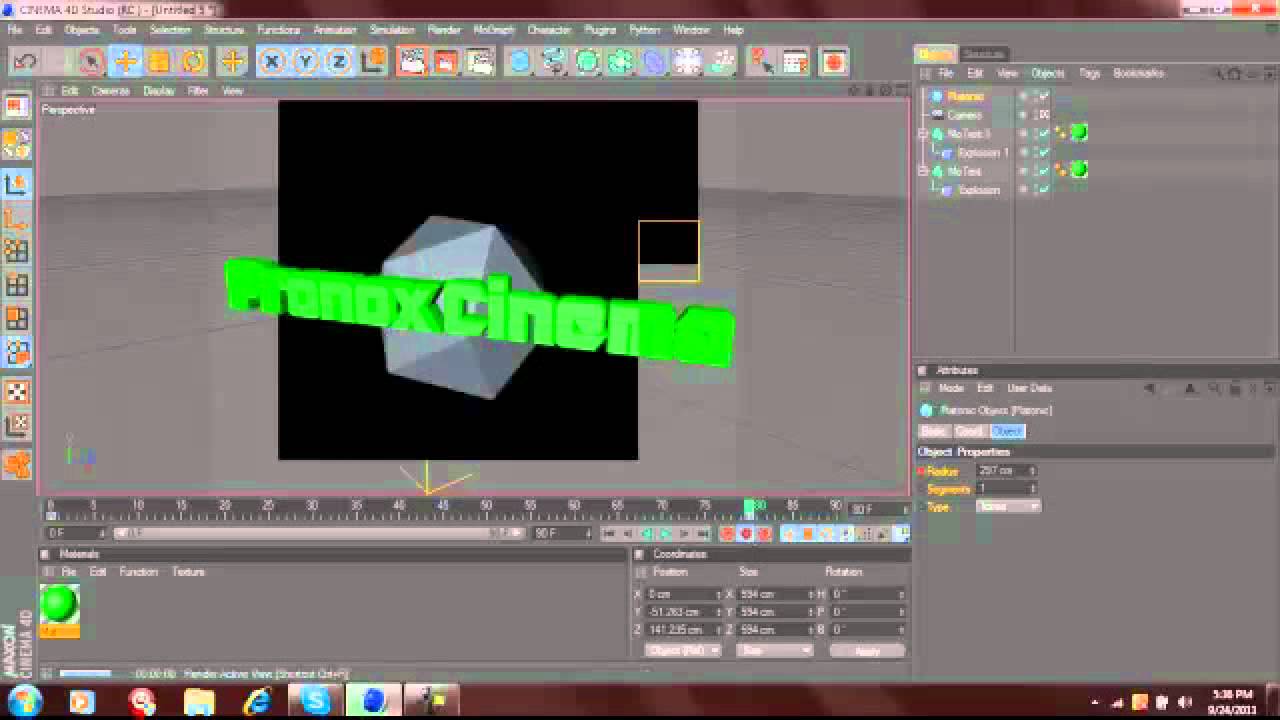Open the deformer objects icon
1280x720 pixels.
click(x=654, y=62)
